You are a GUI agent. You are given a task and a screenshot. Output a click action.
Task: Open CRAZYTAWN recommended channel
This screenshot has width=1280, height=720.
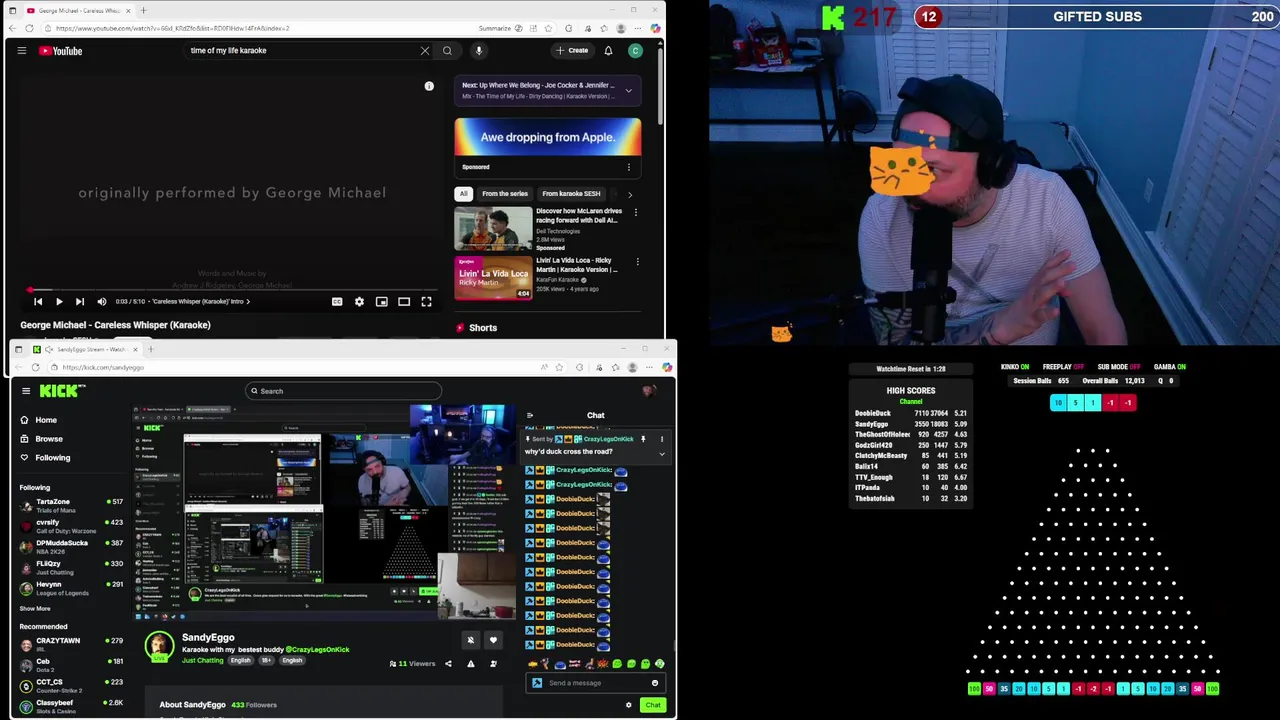coord(72,644)
